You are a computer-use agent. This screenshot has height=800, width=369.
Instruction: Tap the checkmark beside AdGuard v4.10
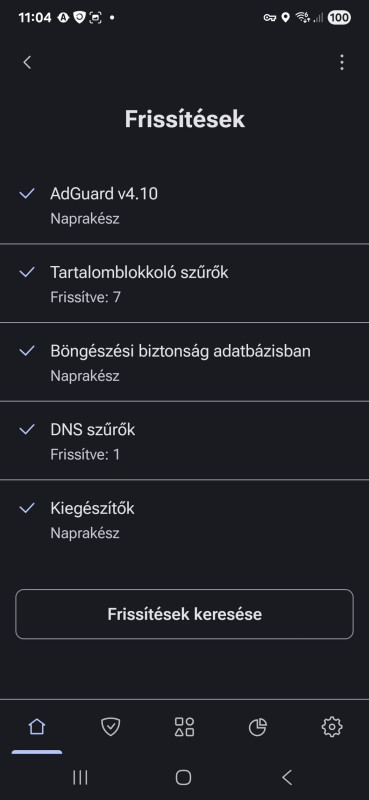click(27, 193)
